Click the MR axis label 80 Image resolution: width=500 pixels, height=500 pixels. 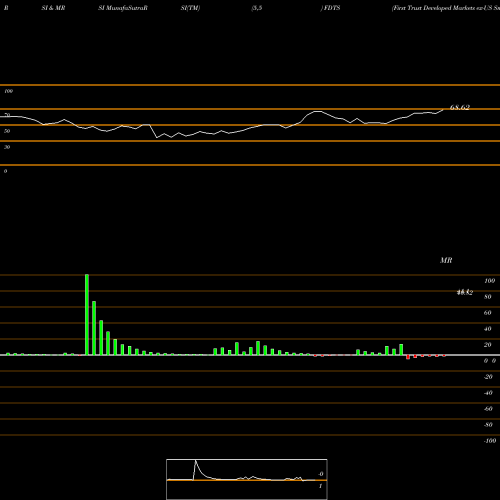click(x=488, y=297)
